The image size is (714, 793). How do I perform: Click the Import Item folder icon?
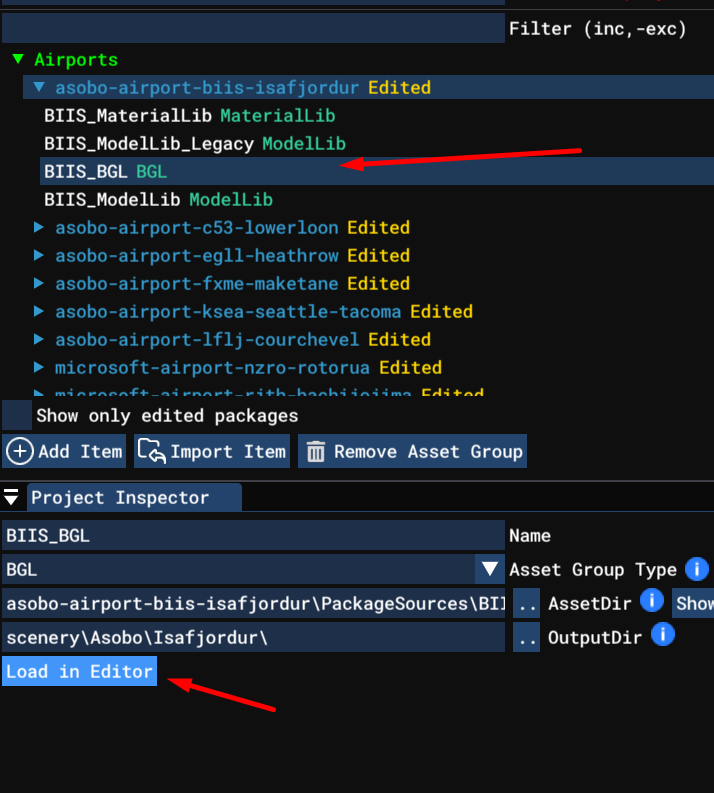click(x=151, y=452)
